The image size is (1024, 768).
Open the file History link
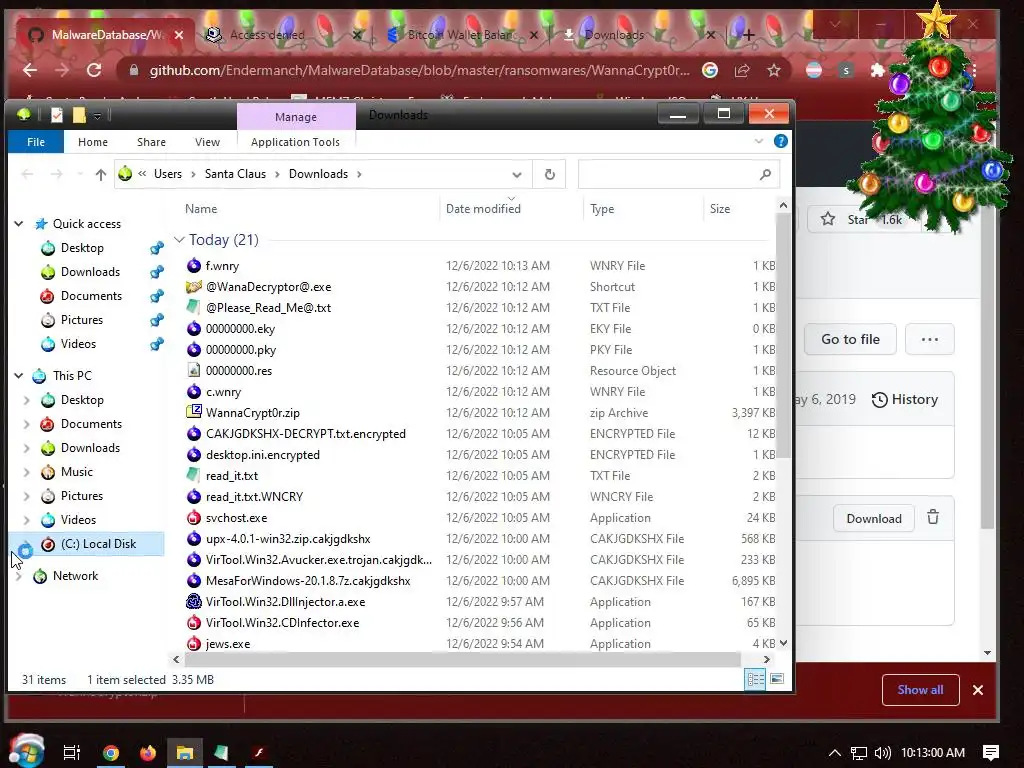pos(904,399)
